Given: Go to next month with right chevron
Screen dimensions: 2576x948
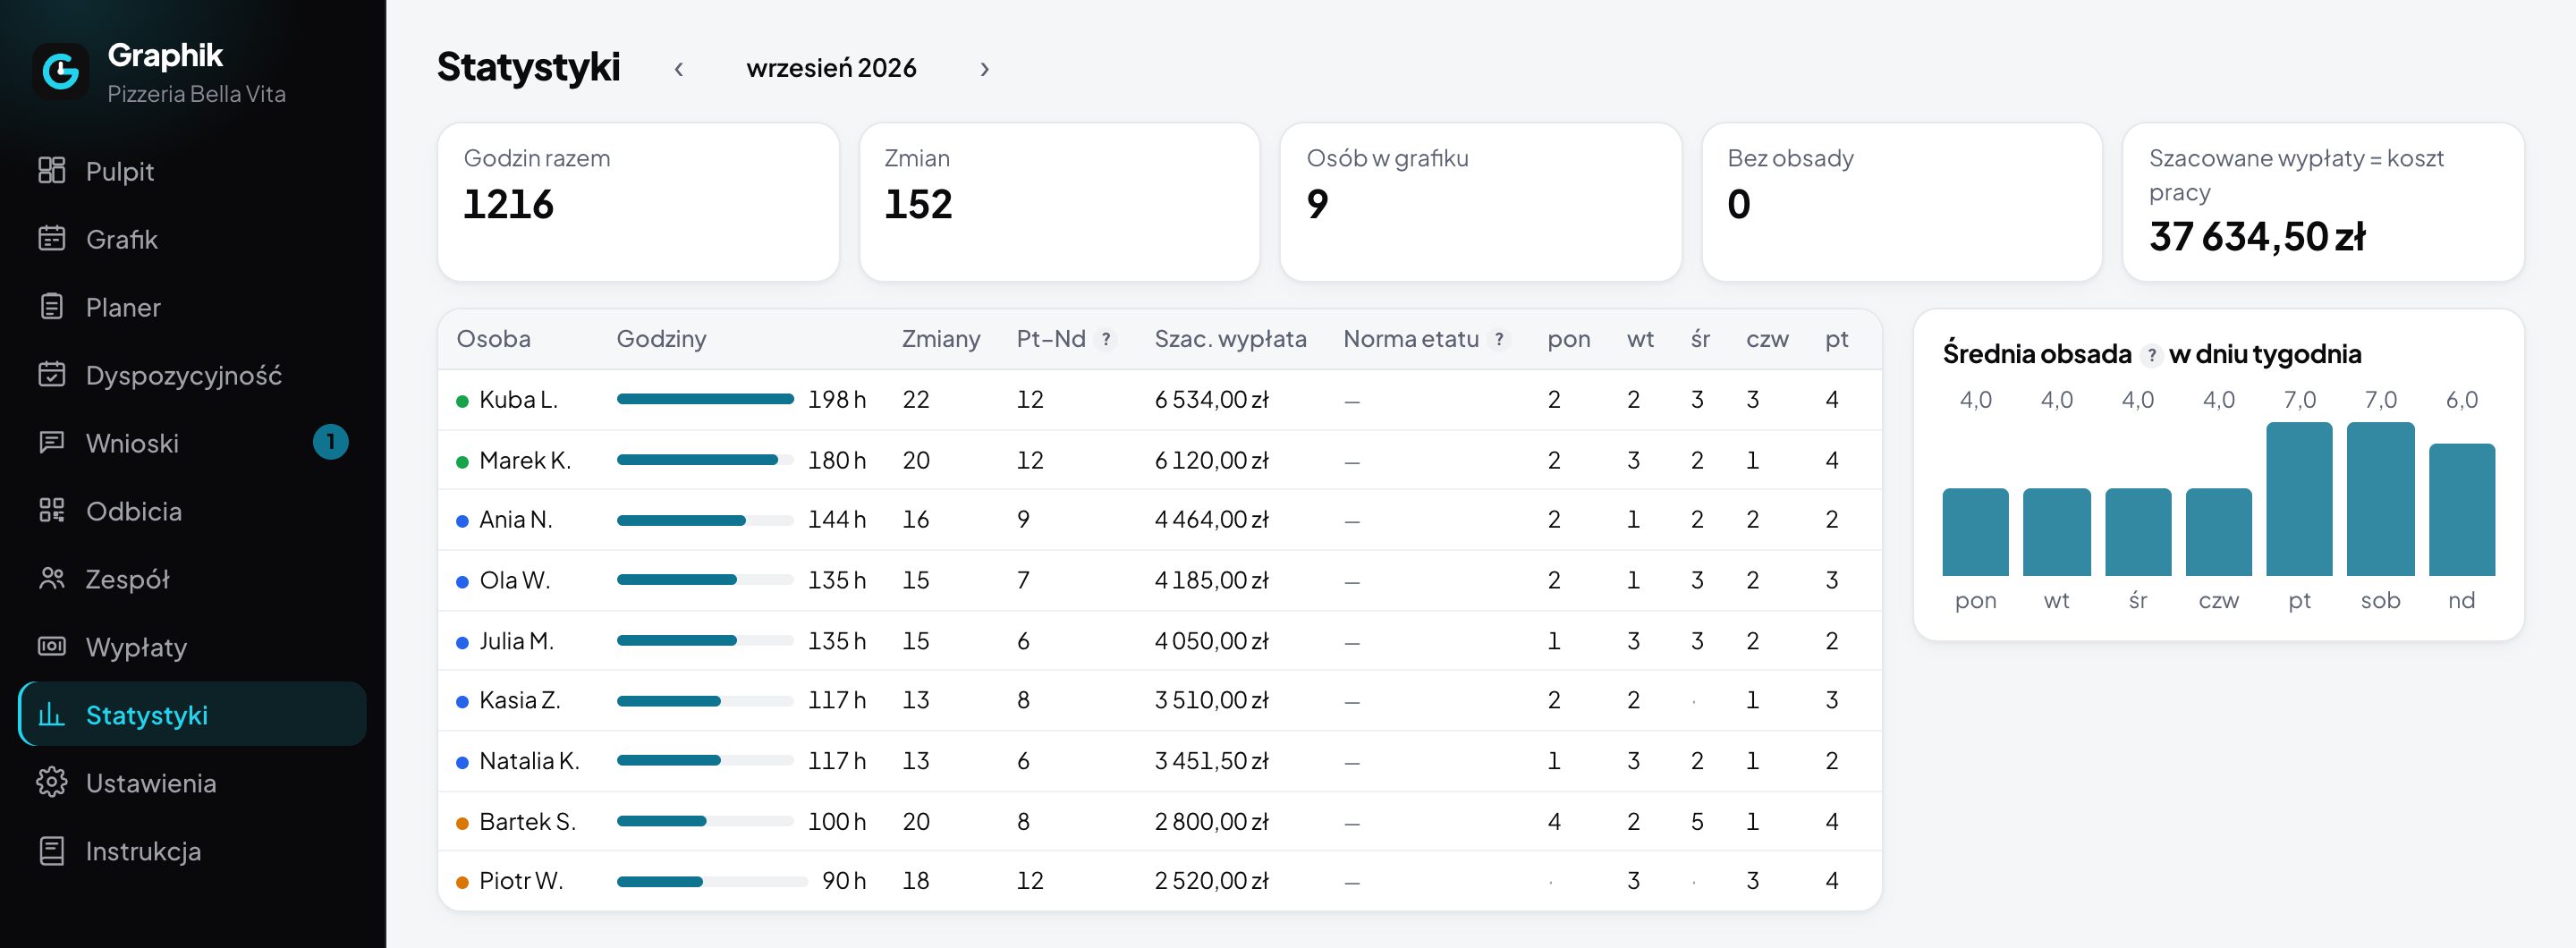Looking at the screenshot, I should [984, 68].
